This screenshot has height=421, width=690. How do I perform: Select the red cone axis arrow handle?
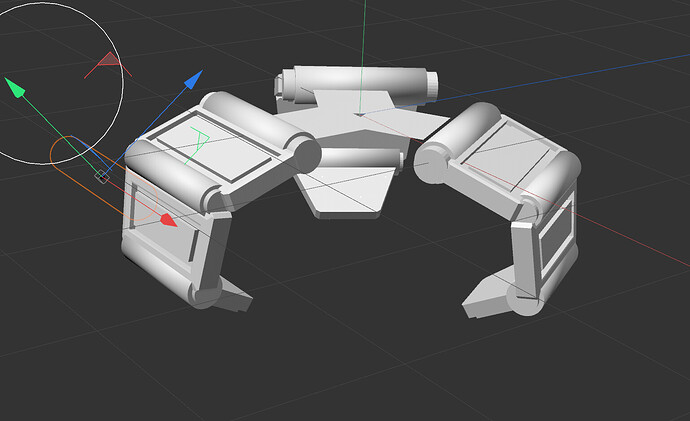[169, 220]
